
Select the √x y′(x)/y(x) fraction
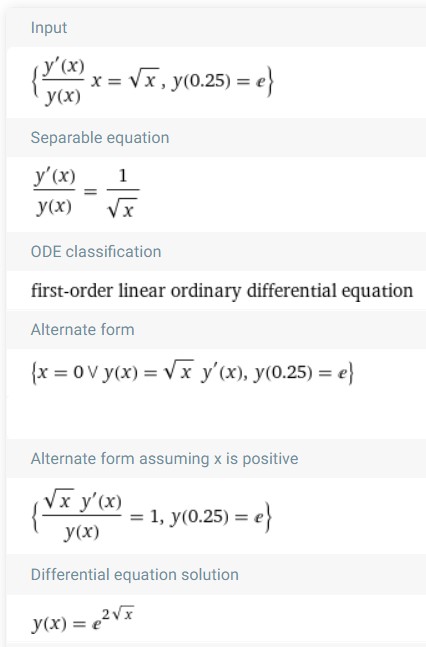pos(82,516)
